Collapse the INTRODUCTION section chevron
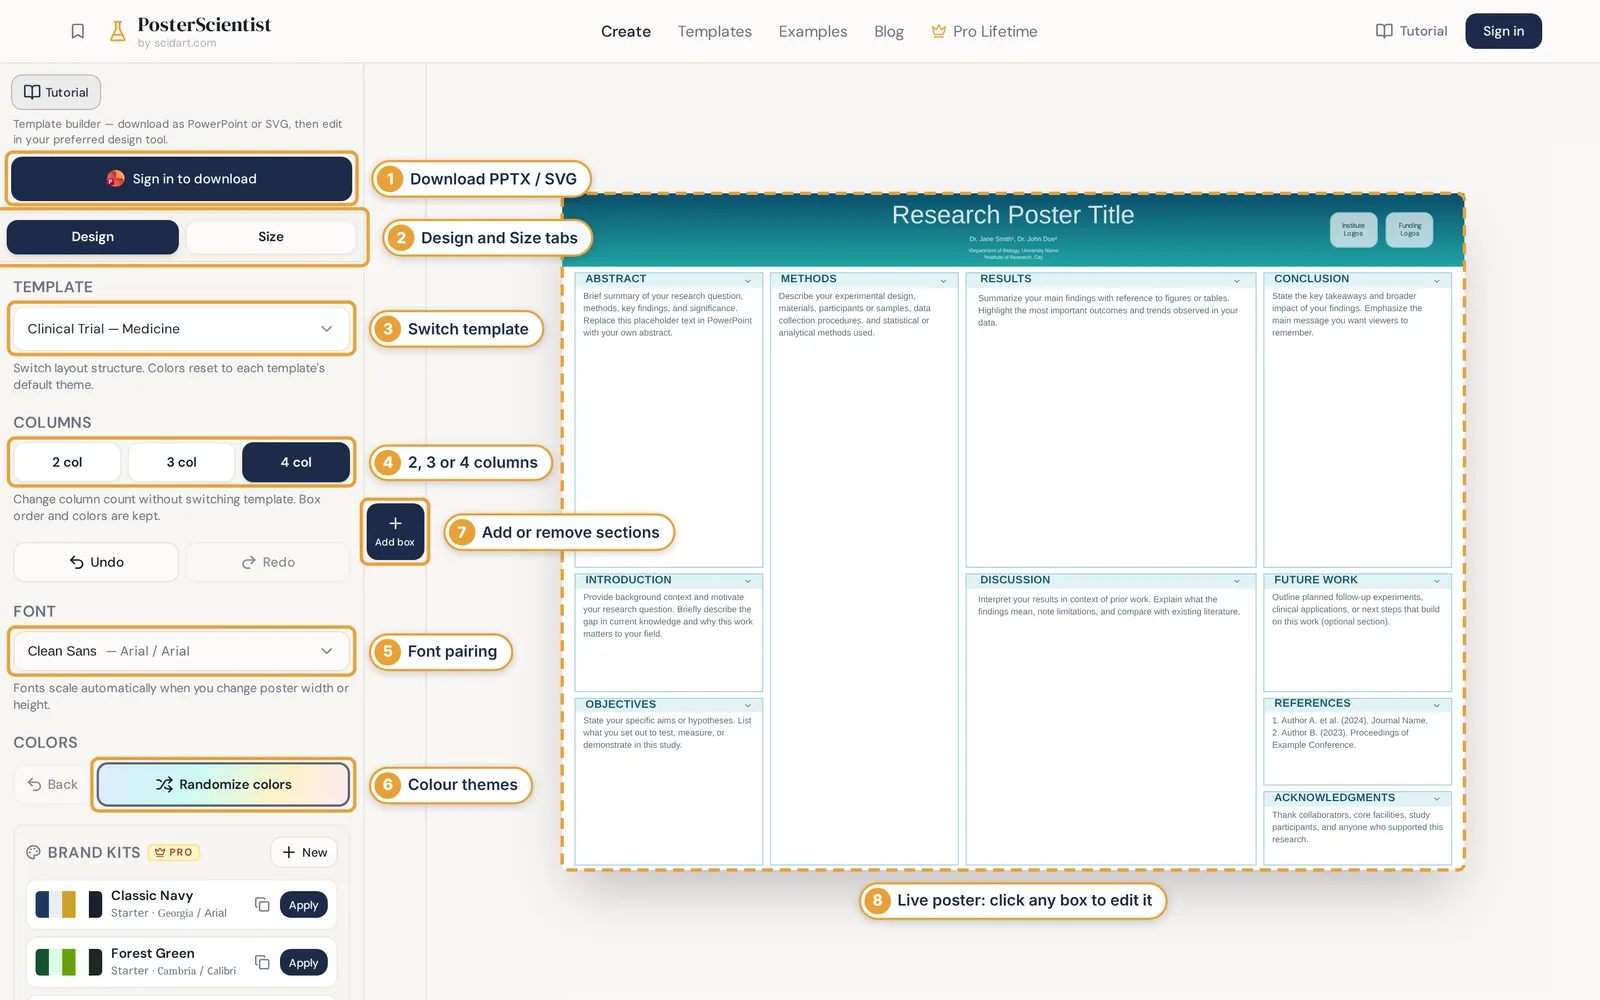The height and width of the screenshot is (1000, 1600). pyautogui.click(x=748, y=581)
